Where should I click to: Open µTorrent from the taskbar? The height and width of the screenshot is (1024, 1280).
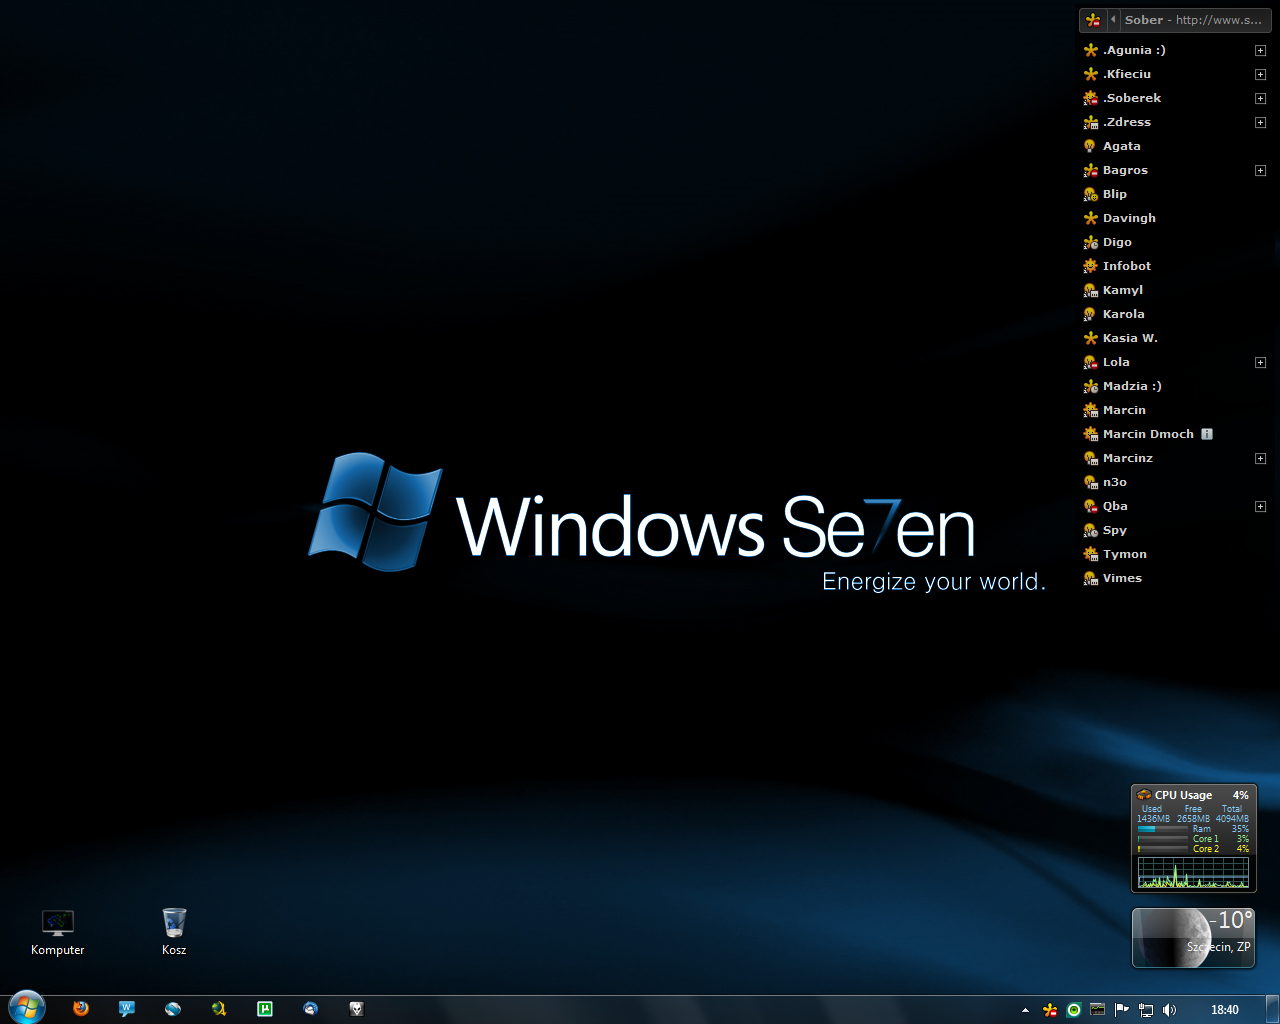pos(265,1009)
